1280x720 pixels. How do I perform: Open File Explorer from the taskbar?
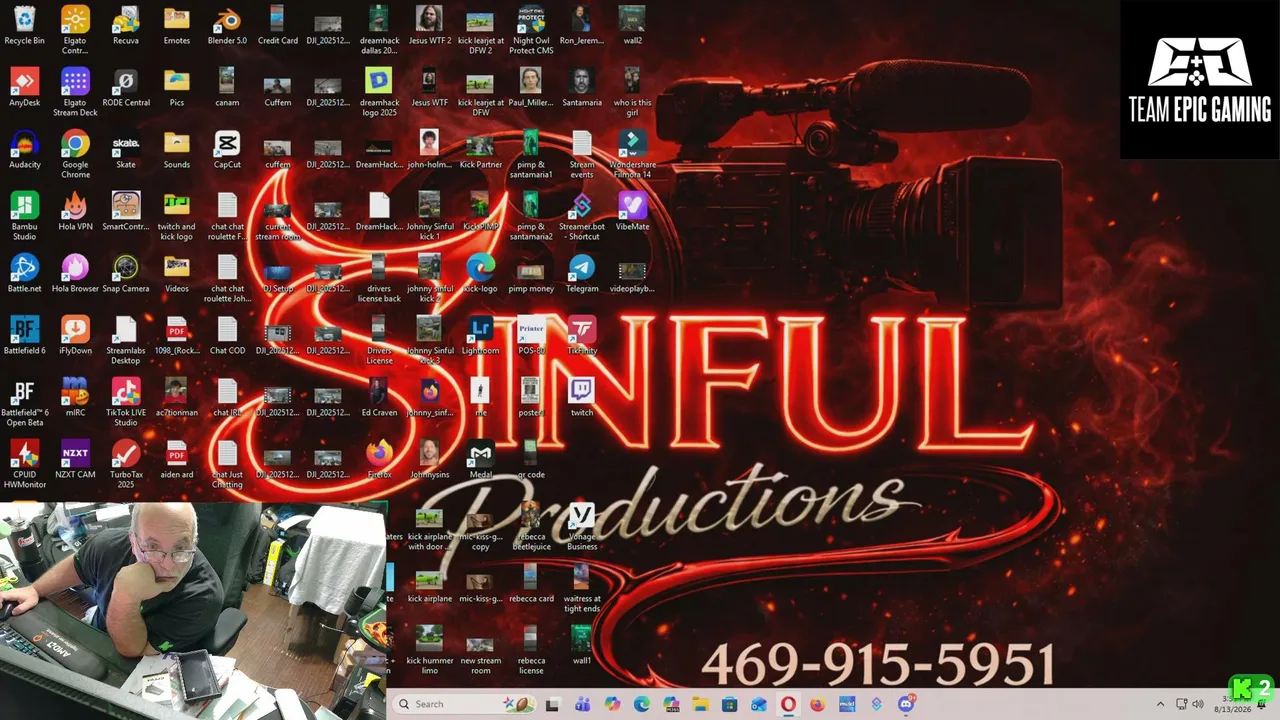pyautogui.click(x=700, y=704)
